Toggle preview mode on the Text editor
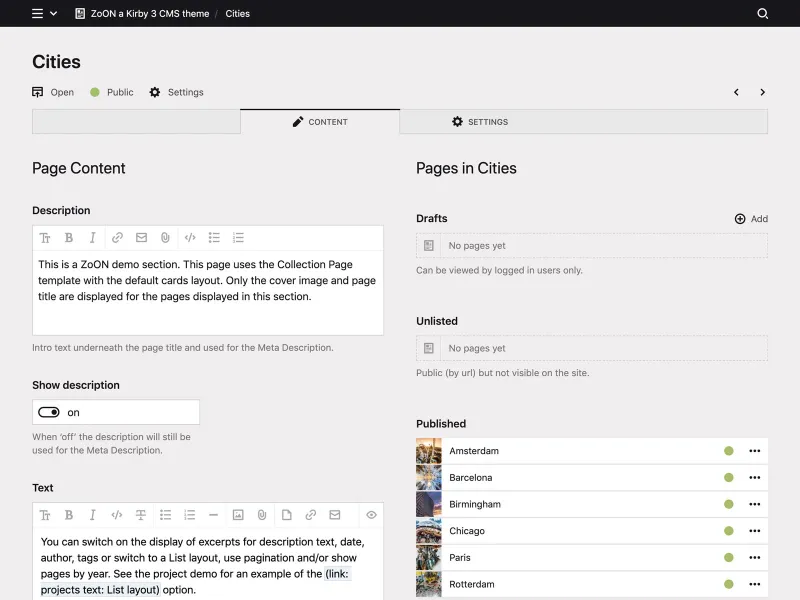The height and width of the screenshot is (600, 800). pos(371,514)
